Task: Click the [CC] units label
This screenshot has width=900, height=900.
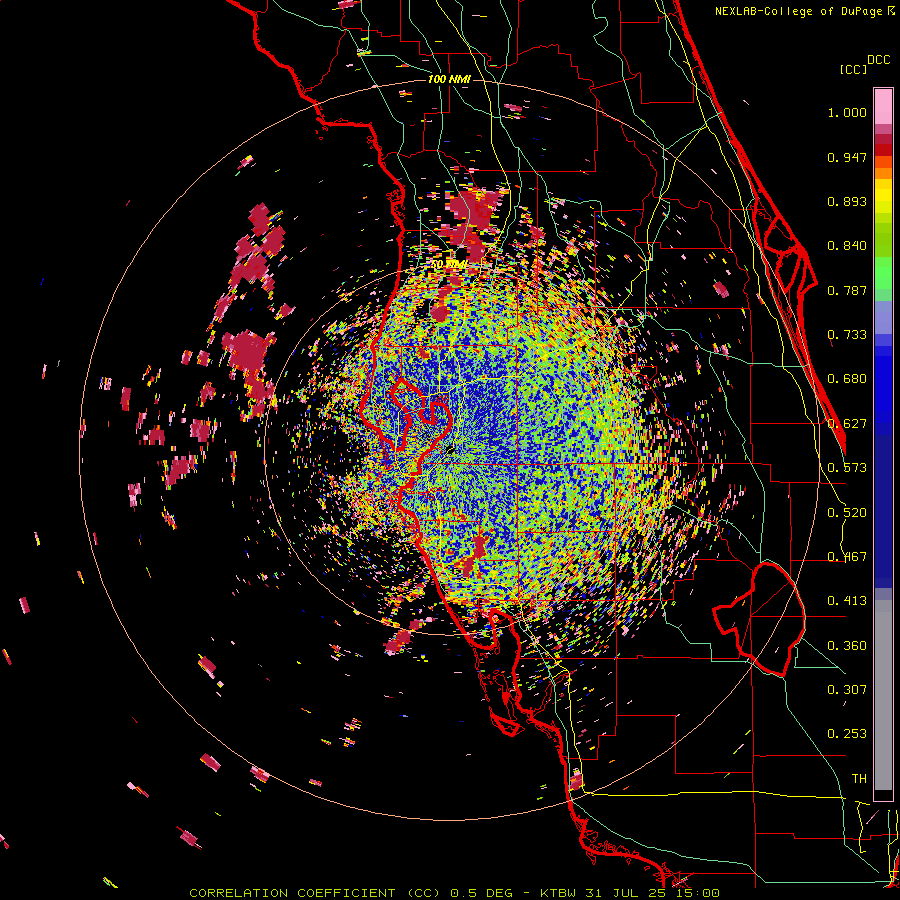Action: (x=853, y=69)
